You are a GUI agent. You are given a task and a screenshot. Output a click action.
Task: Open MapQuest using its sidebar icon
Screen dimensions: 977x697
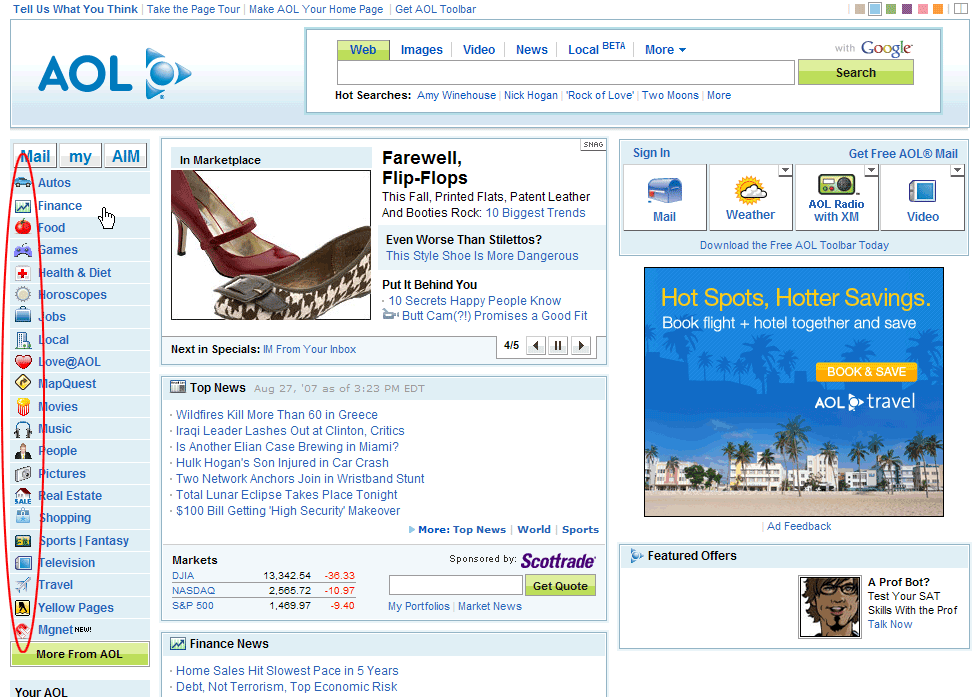coord(23,384)
